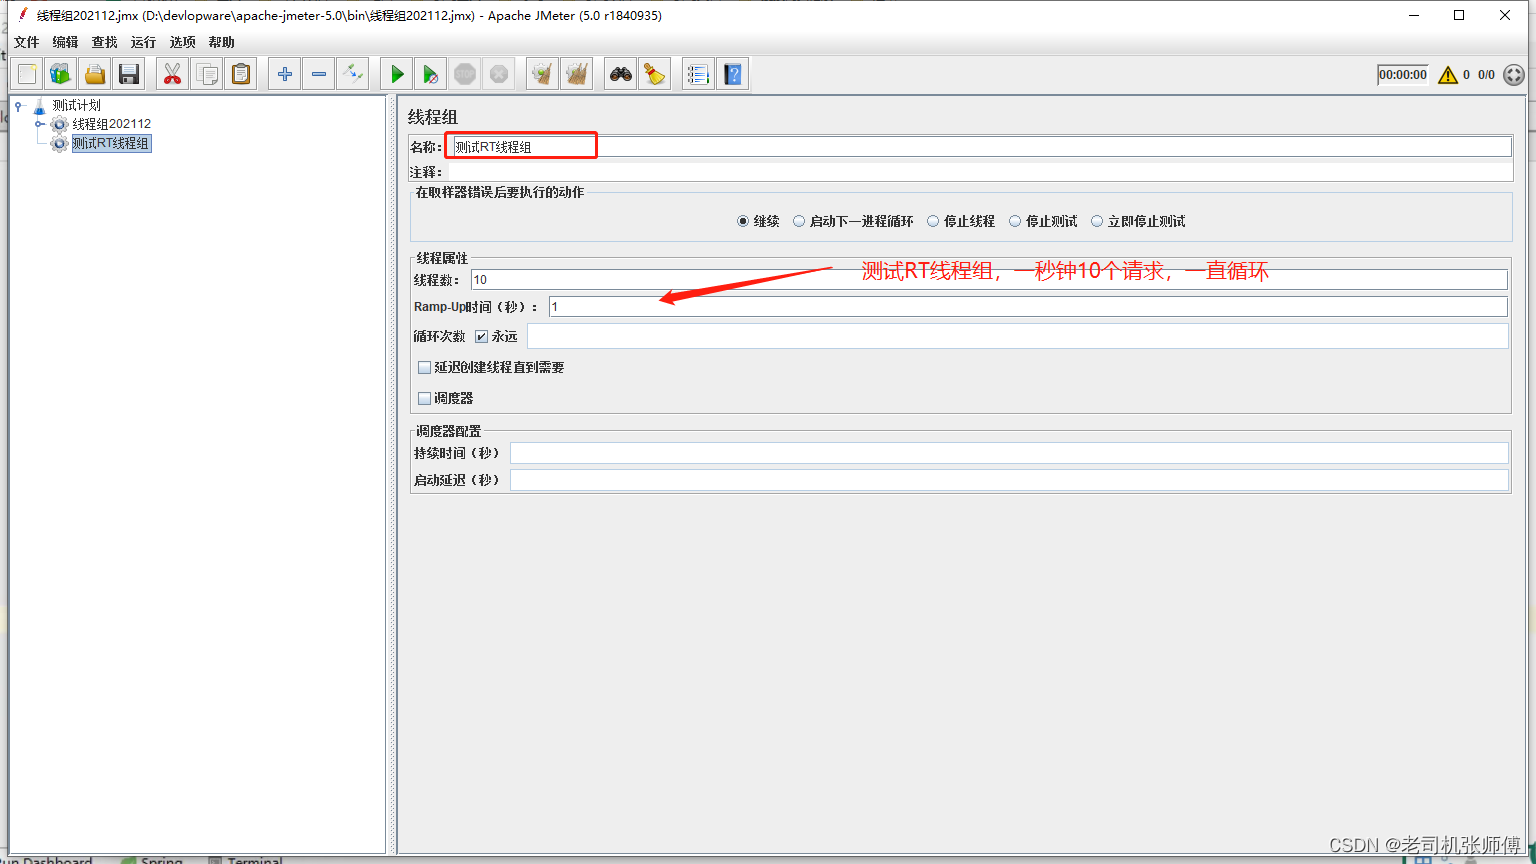Viewport: 1536px width, 864px height.
Task: Select the 停止测试 radio option
Action: point(1015,221)
